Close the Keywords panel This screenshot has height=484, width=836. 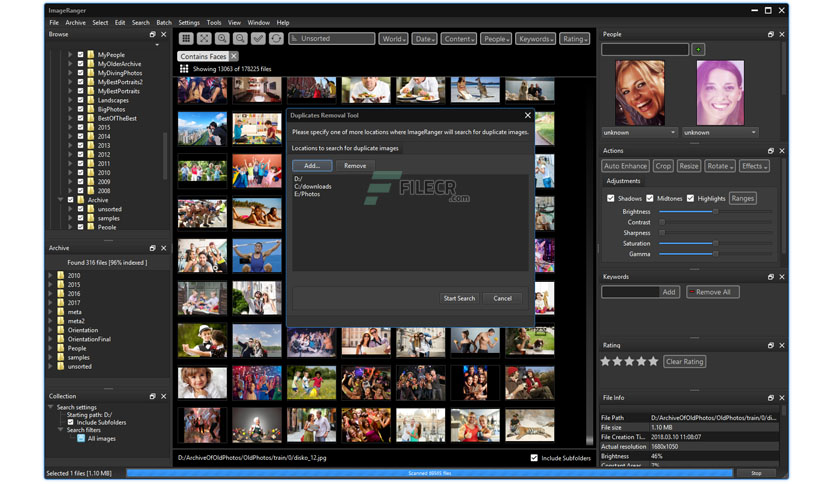(782, 277)
